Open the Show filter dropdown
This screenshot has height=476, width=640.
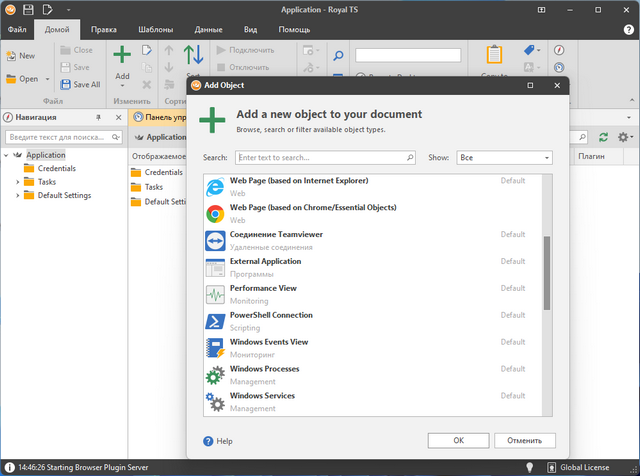pos(504,158)
